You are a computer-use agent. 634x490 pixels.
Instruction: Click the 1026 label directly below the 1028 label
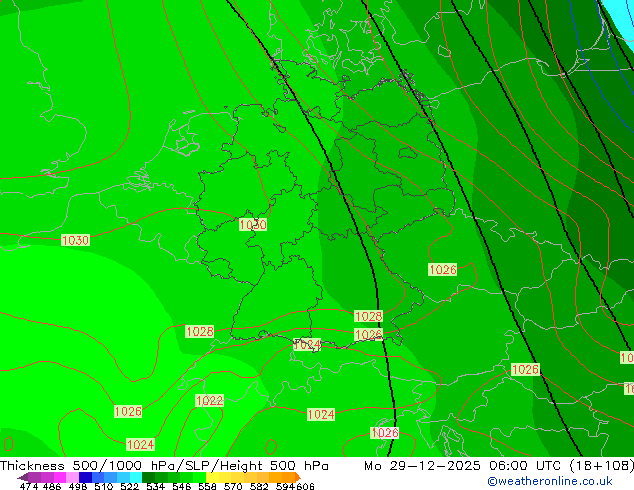click(368, 335)
